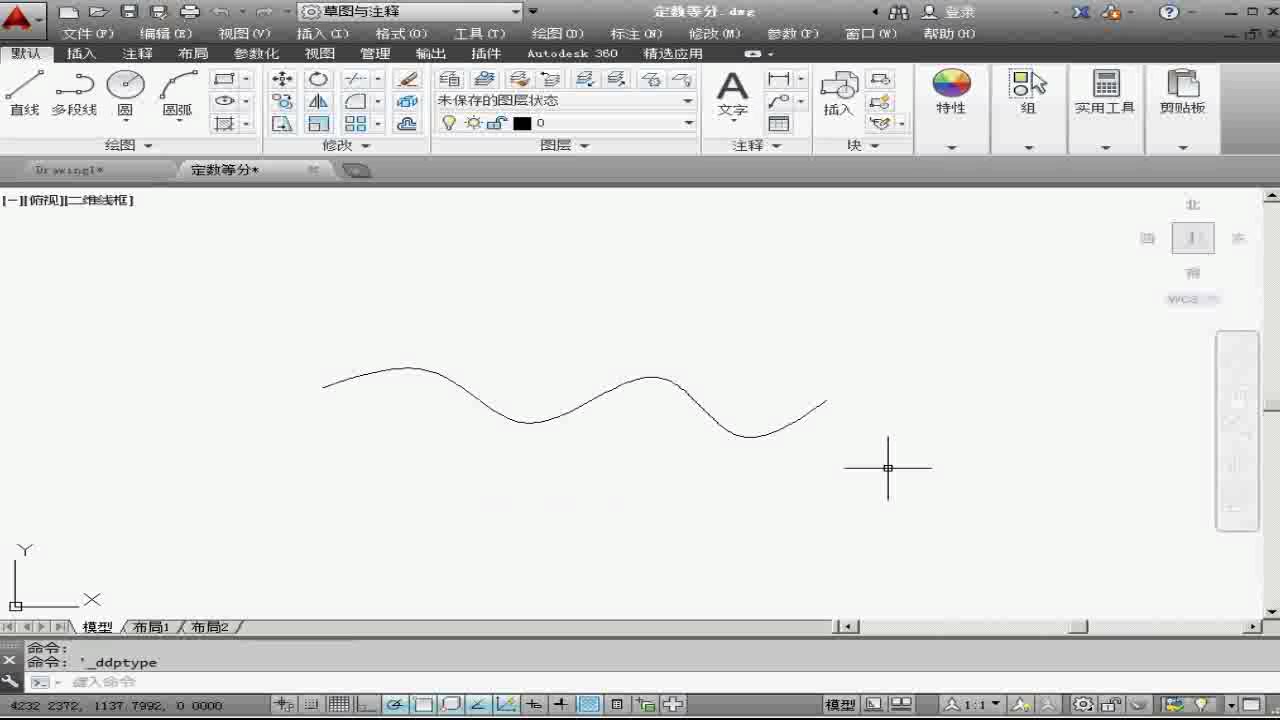Open the 格式(O) menu
Viewport: 1280px width, 720px height.
point(401,33)
